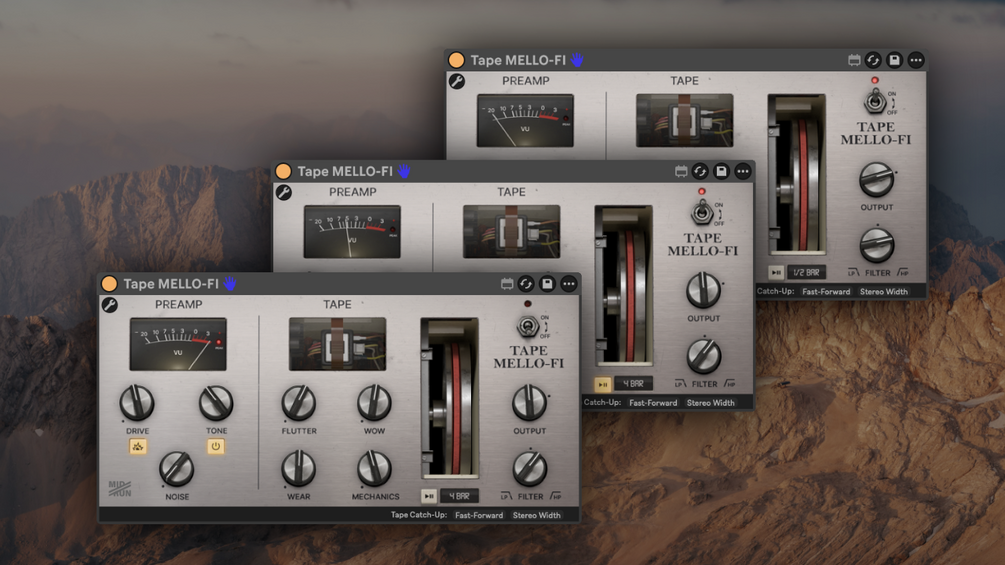This screenshot has height=565, width=1005.
Task: Click play/pause tape button on back device
Action: [x=776, y=272]
